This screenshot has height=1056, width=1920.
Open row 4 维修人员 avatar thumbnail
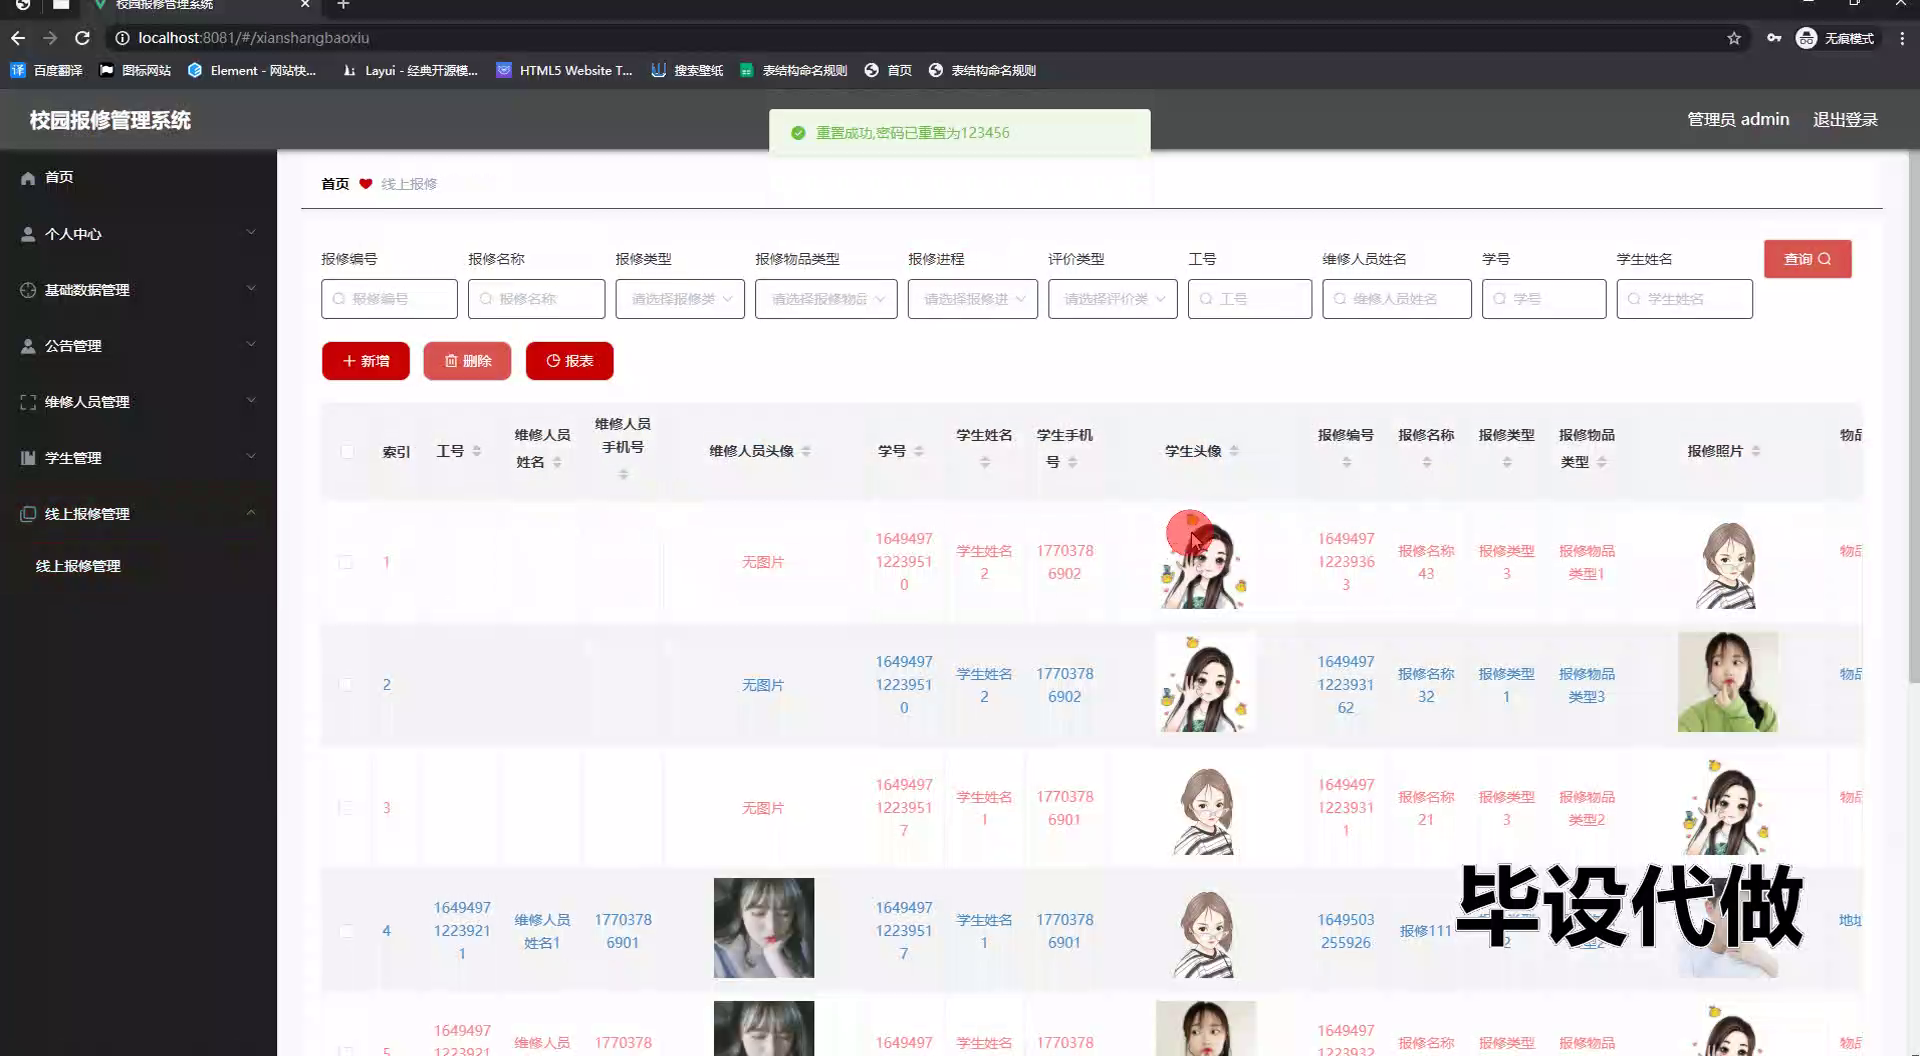click(x=764, y=928)
